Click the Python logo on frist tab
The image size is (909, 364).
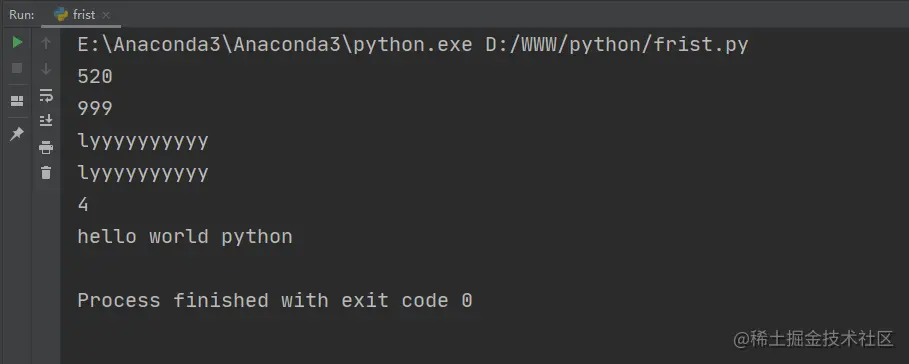tap(61, 14)
